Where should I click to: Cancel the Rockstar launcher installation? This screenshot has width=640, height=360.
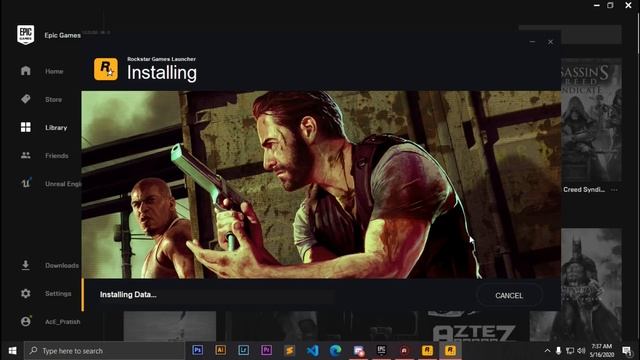(x=509, y=296)
